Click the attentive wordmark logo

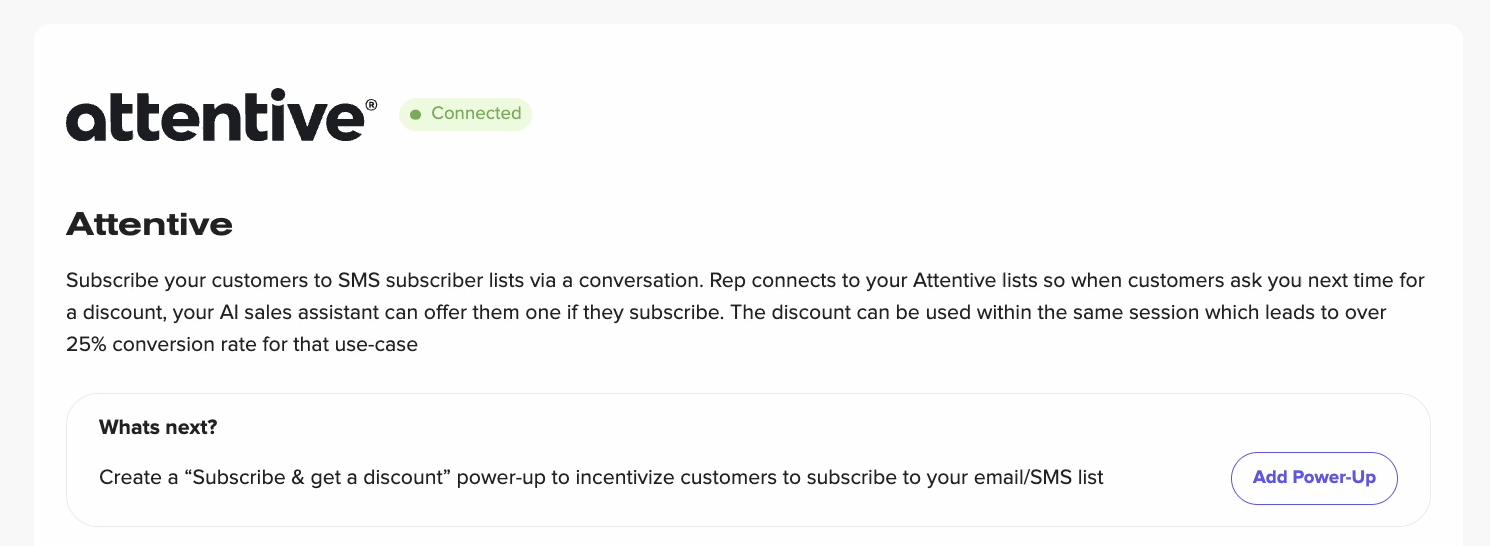coord(214,116)
